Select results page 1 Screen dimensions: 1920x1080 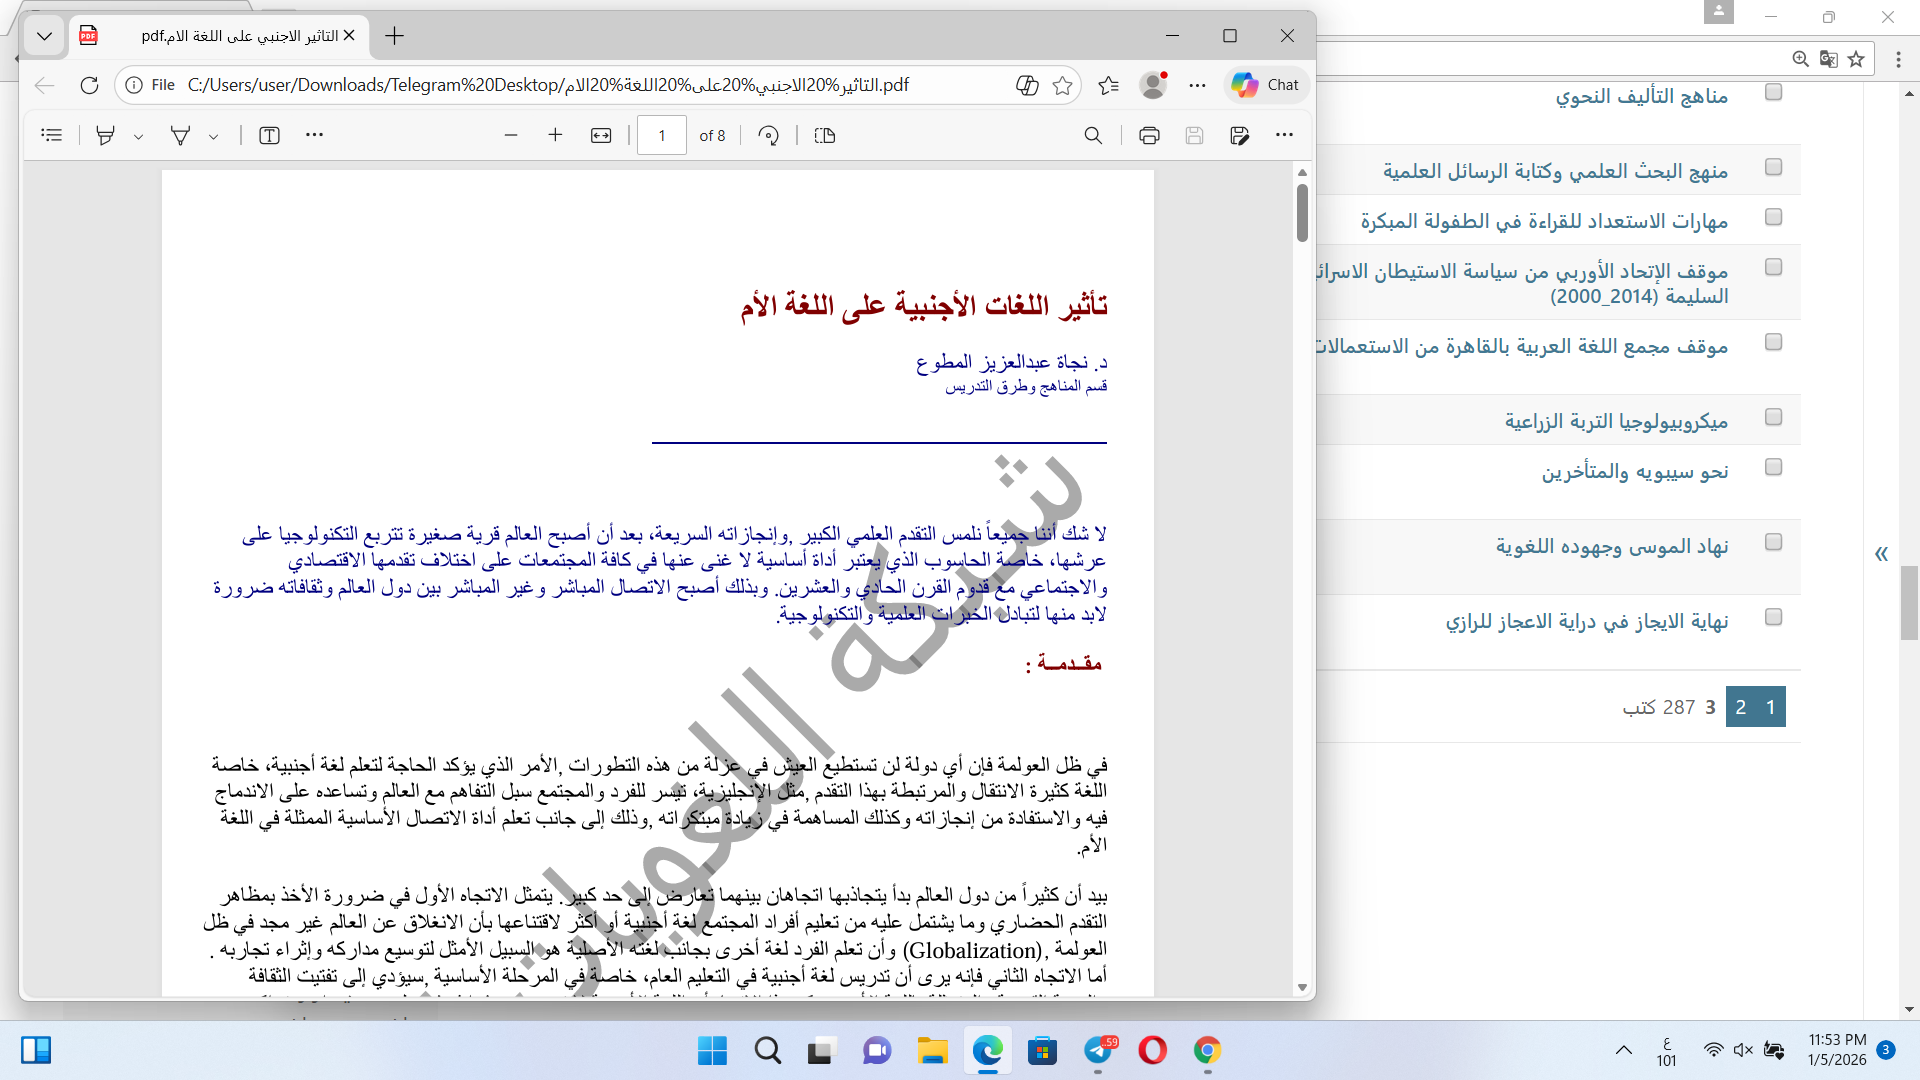tap(1771, 707)
